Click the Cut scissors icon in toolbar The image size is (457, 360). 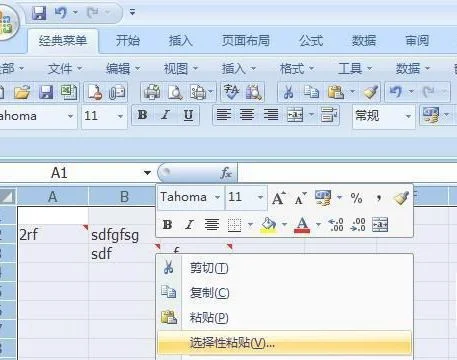[288, 92]
